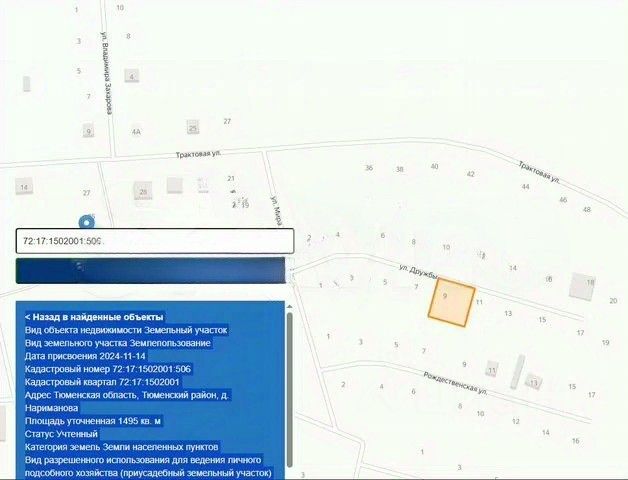Click the cadastral number search field
Viewport: 628px width, 480px height.
(x=155, y=241)
